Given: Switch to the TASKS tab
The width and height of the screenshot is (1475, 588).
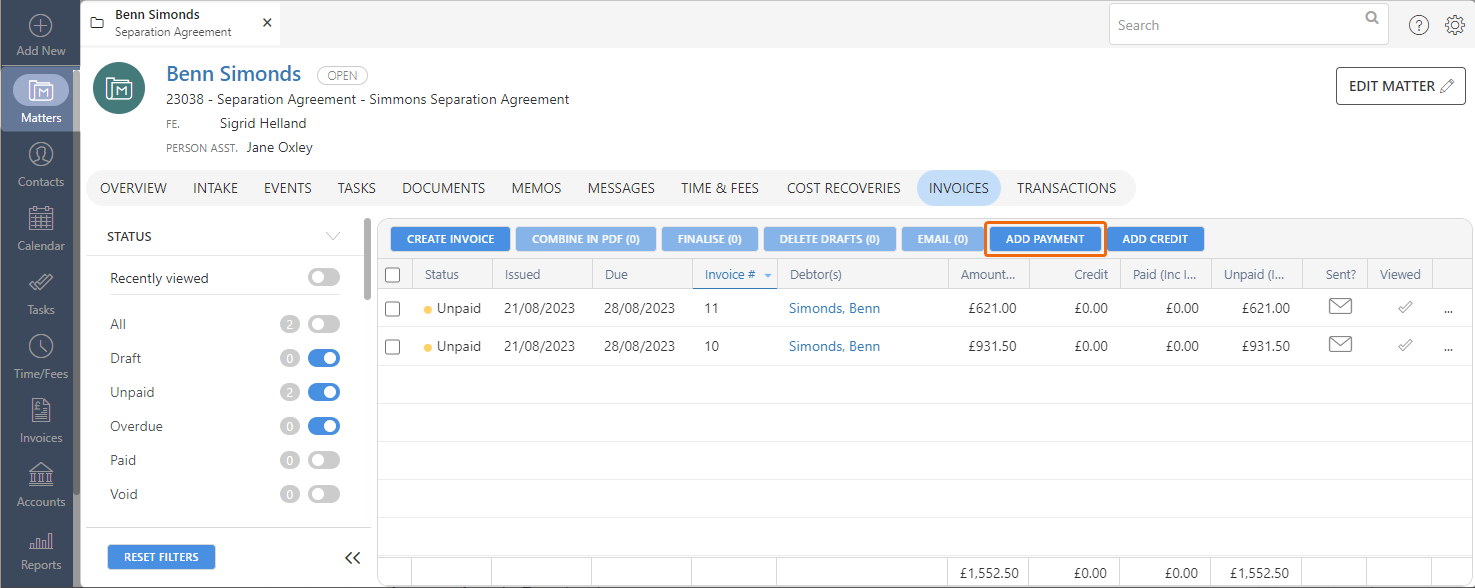Looking at the screenshot, I should point(357,188).
